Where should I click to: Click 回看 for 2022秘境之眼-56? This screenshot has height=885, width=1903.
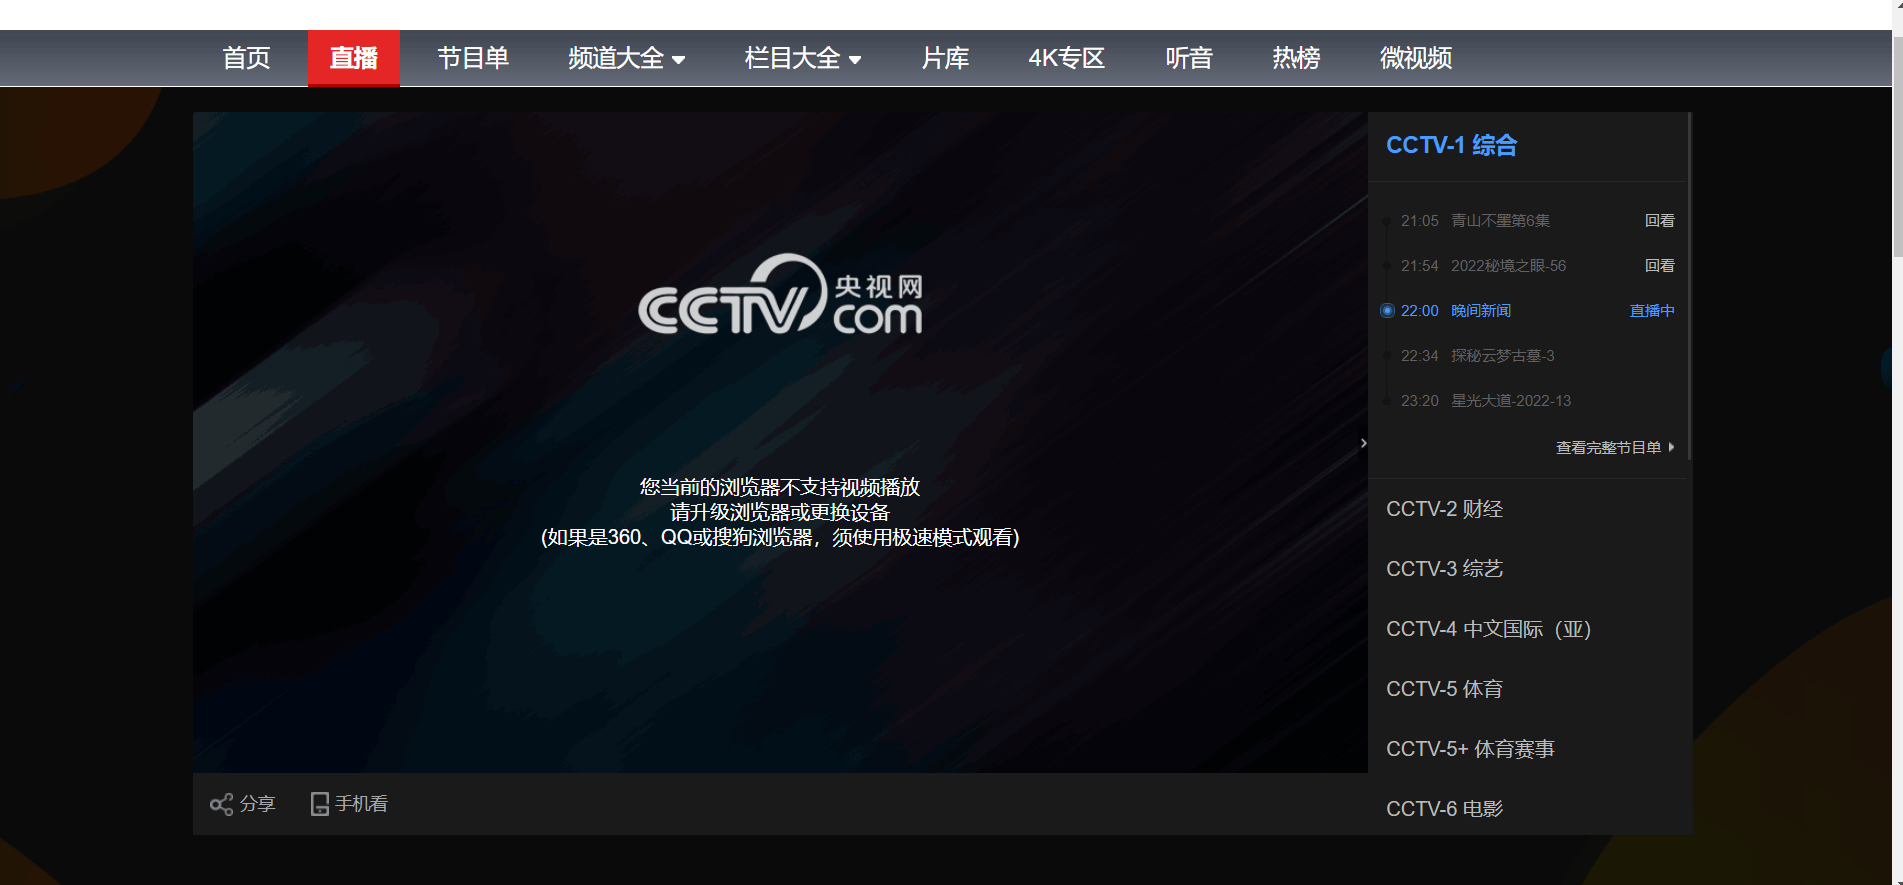pos(1660,266)
